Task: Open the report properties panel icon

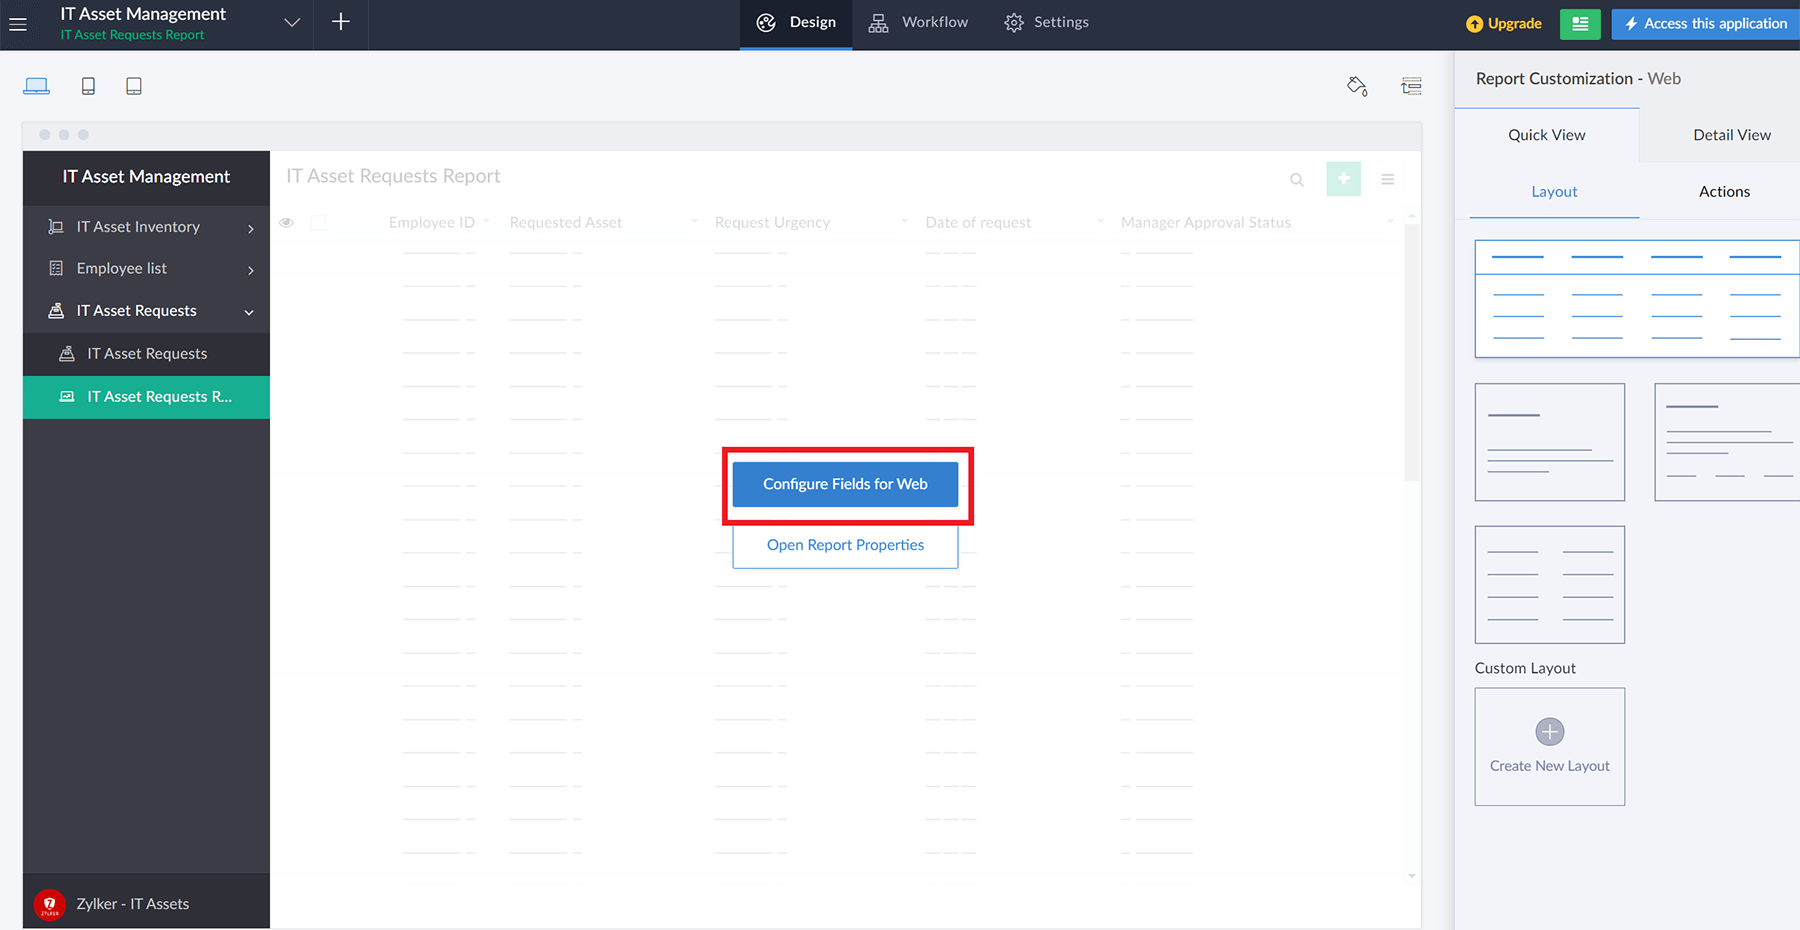Action: 1411,86
